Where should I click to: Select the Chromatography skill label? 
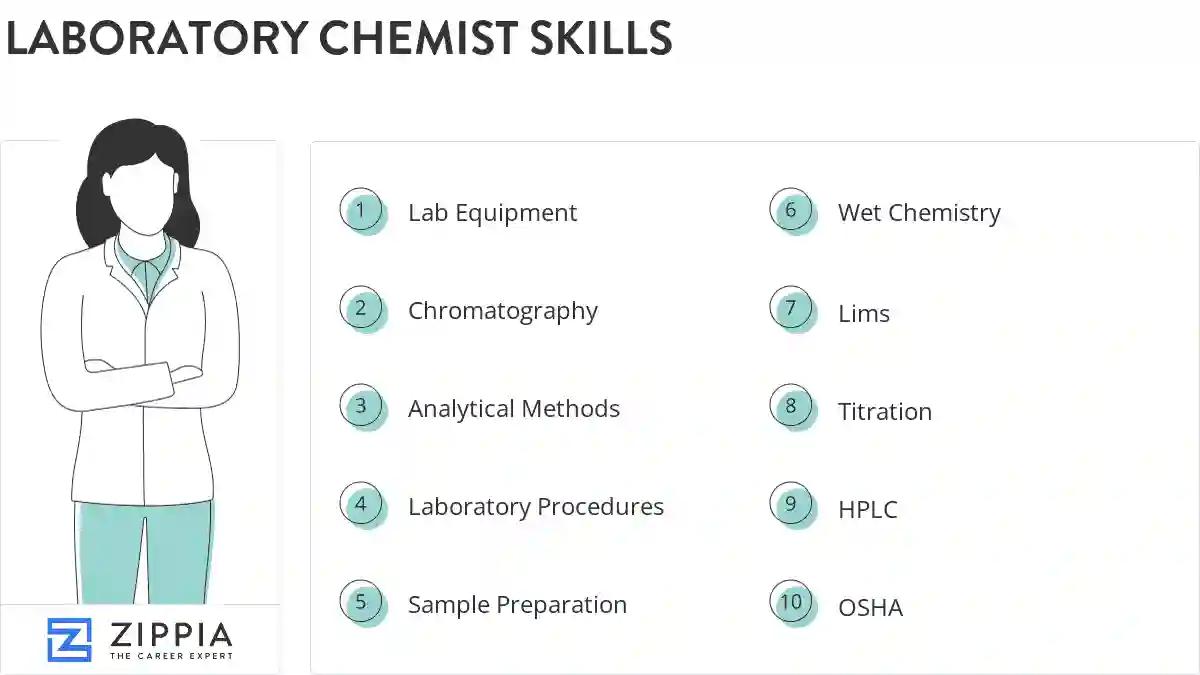(502, 311)
